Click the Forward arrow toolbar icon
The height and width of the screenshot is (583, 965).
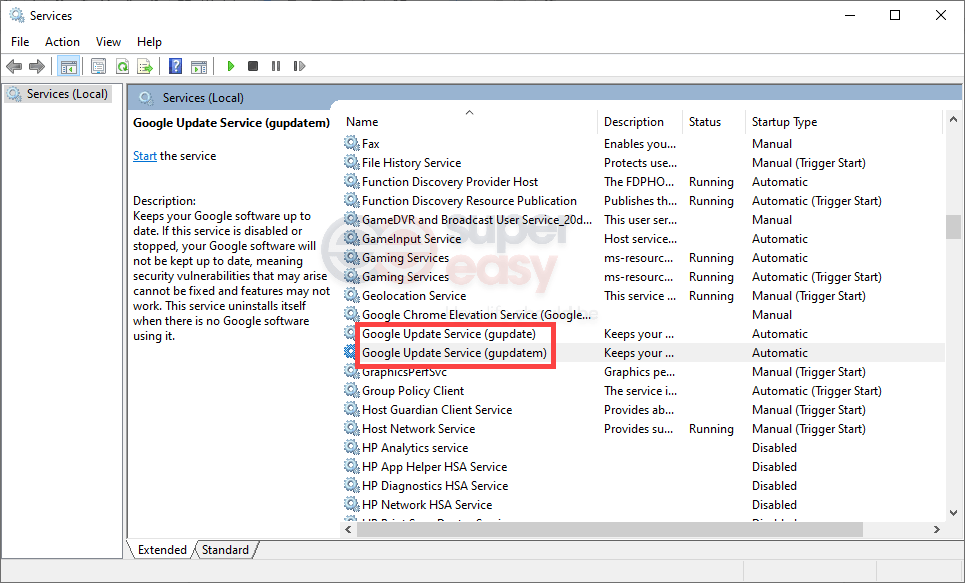click(37, 66)
